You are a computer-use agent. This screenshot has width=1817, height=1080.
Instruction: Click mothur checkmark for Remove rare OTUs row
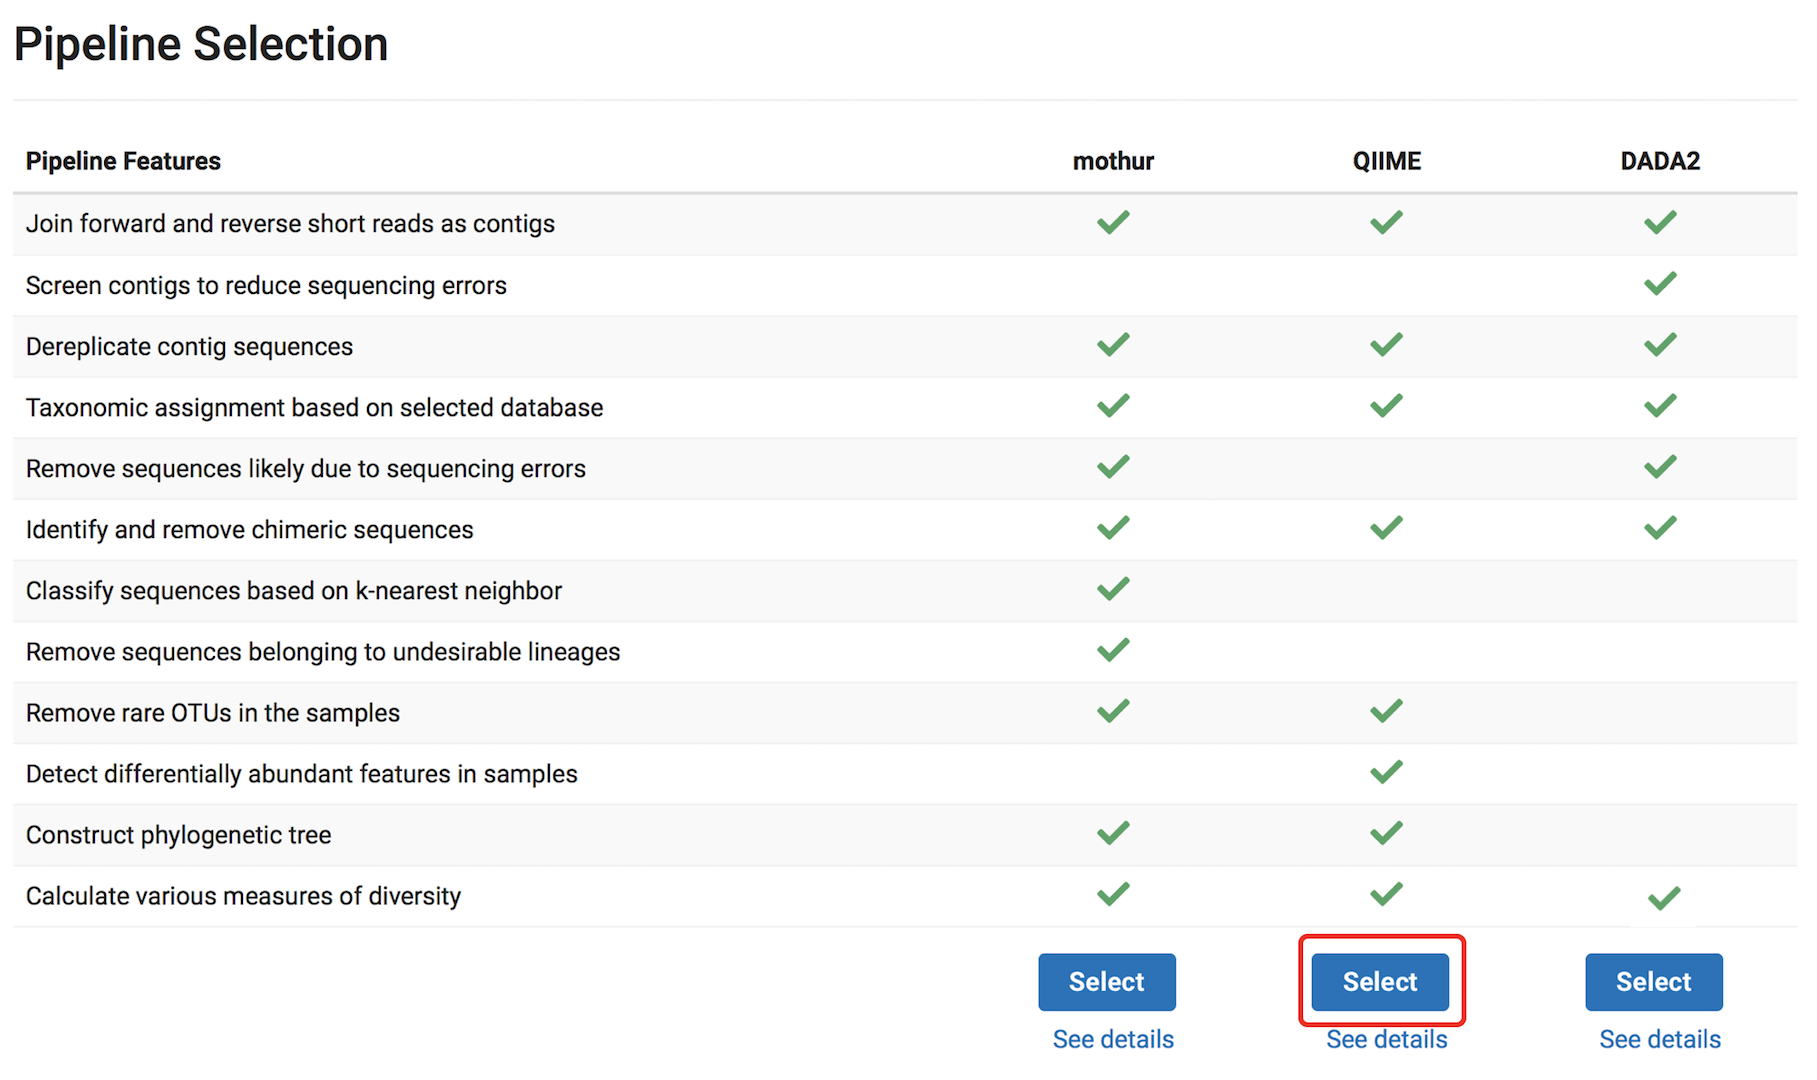coord(1113,710)
